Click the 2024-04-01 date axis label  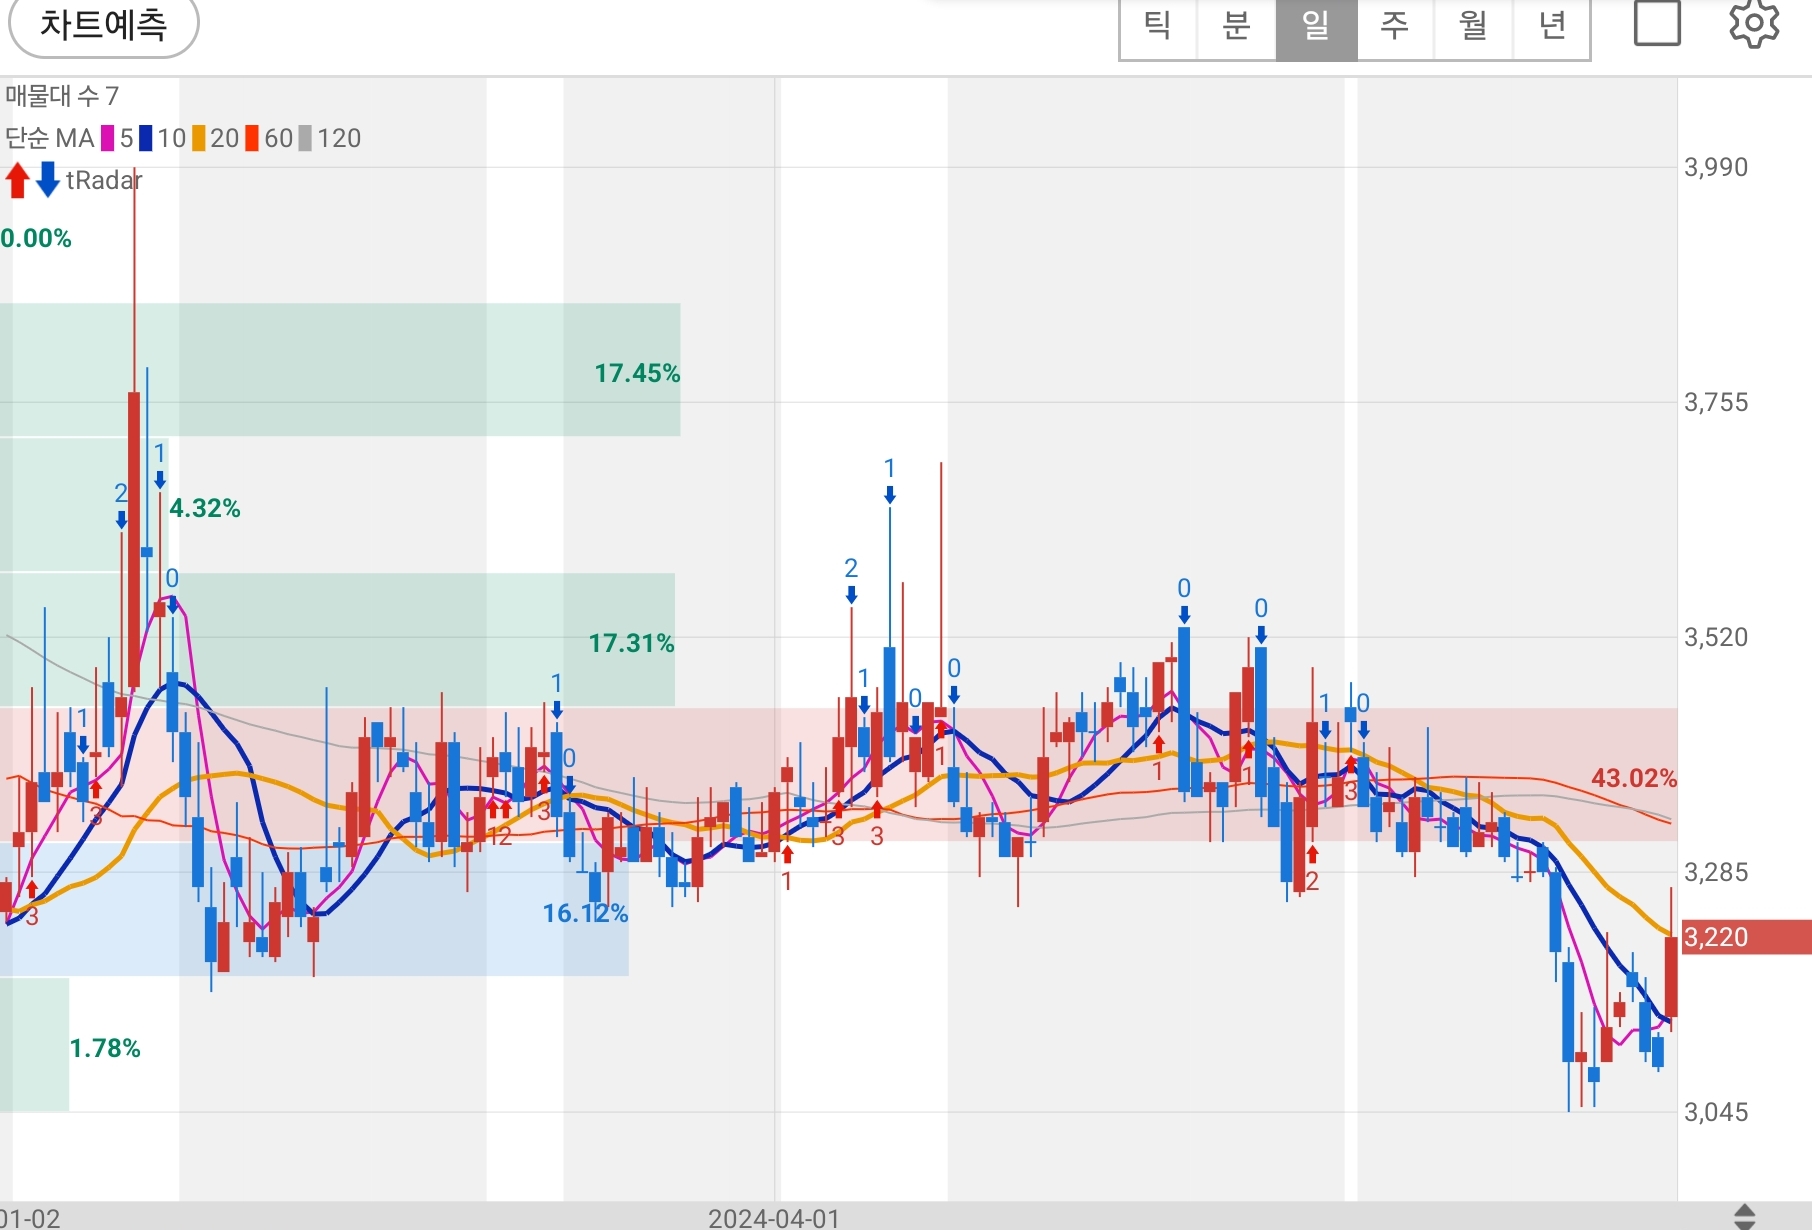pos(774,1218)
